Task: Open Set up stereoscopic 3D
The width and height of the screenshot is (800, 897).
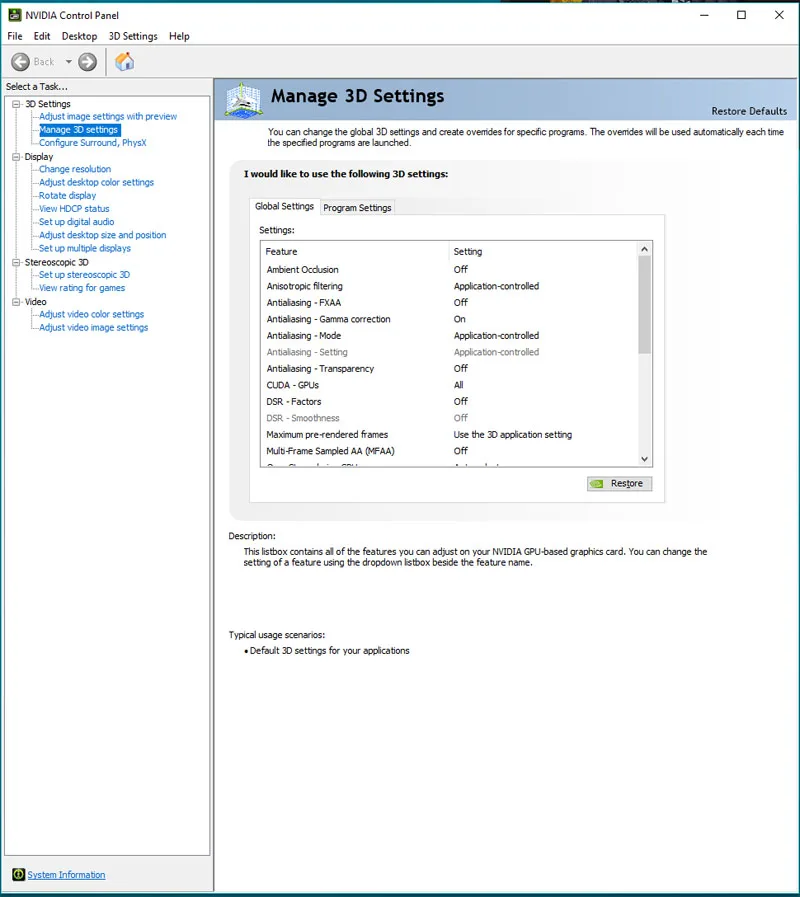Action: (x=85, y=275)
